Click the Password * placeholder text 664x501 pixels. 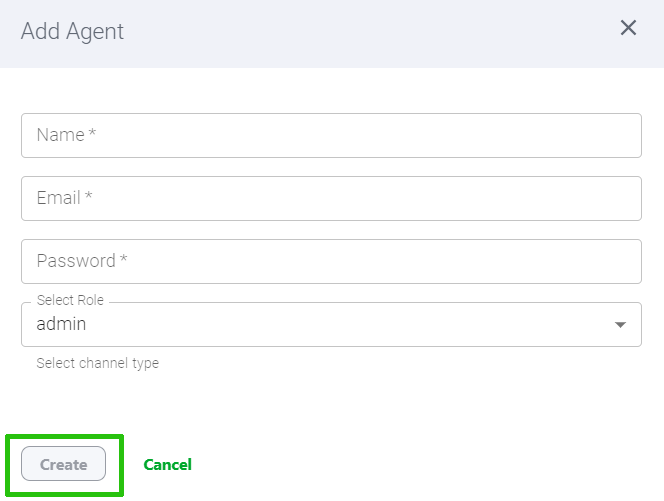click(x=82, y=261)
